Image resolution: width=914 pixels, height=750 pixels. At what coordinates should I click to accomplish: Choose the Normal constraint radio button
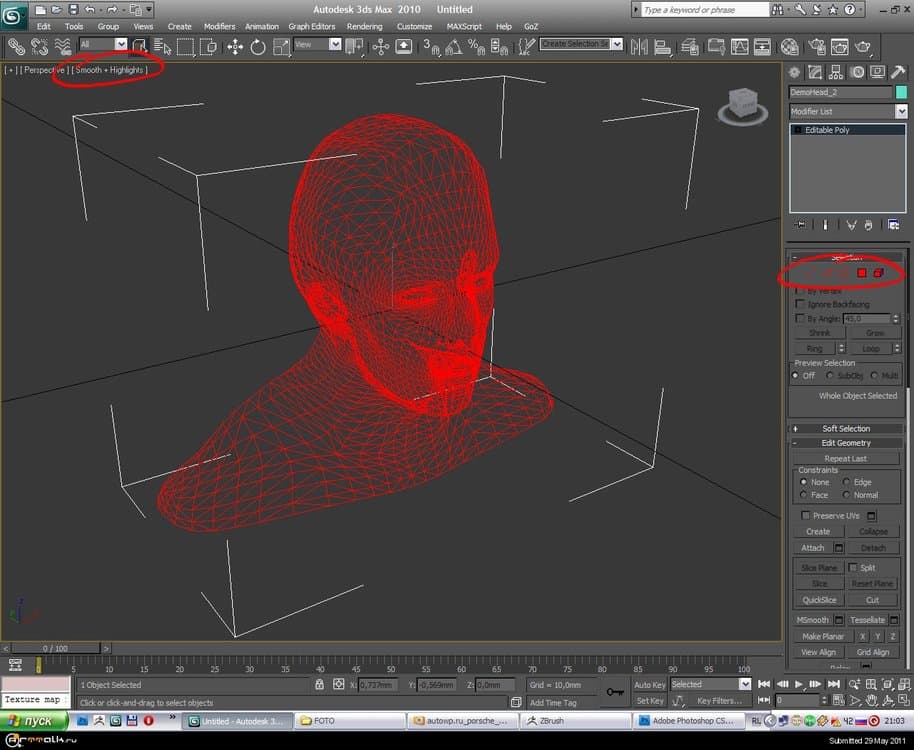[846, 495]
